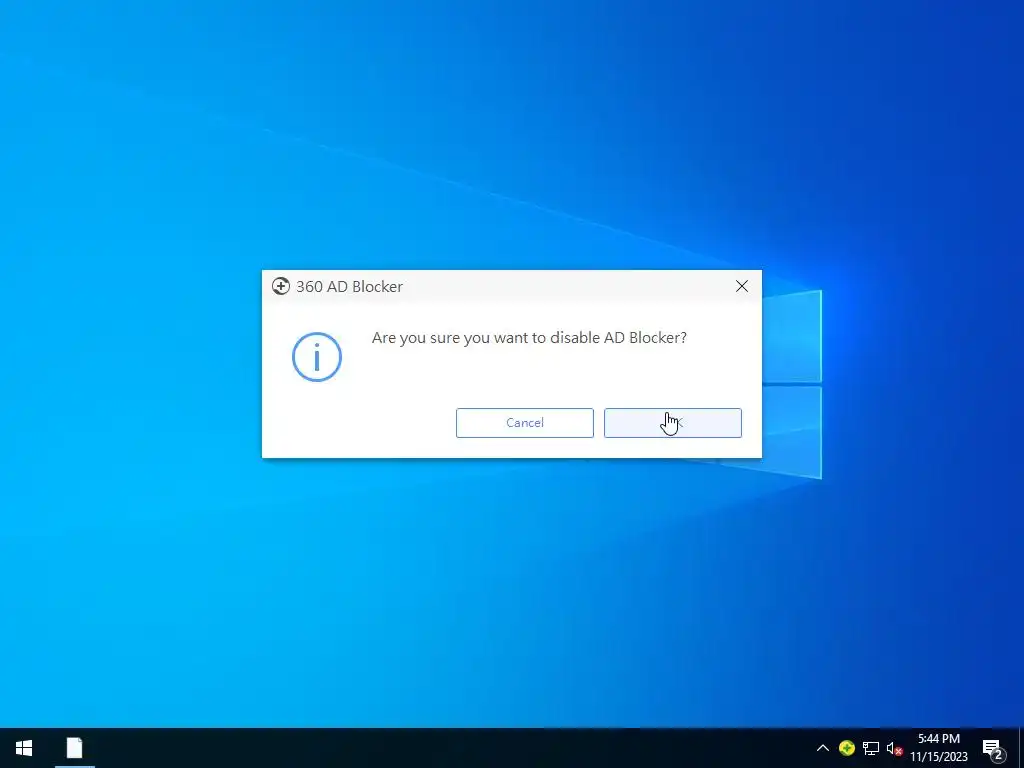Open the notification center icon
The width and height of the screenshot is (1024, 768).
coord(993,749)
